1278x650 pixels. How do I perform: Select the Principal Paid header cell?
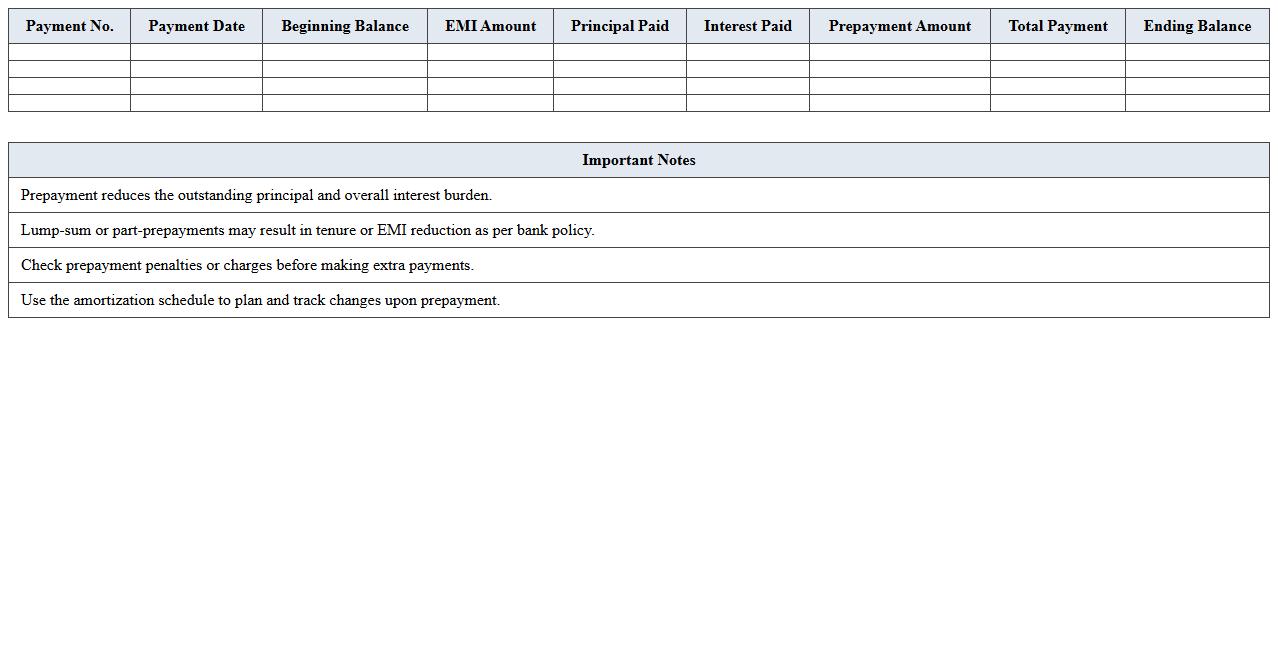(x=619, y=26)
